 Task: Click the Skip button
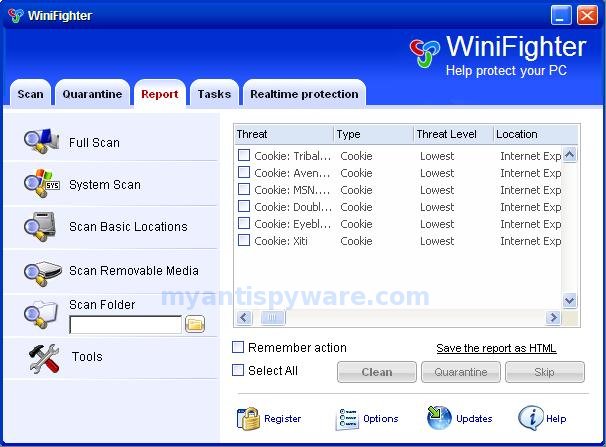click(x=545, y=372)
